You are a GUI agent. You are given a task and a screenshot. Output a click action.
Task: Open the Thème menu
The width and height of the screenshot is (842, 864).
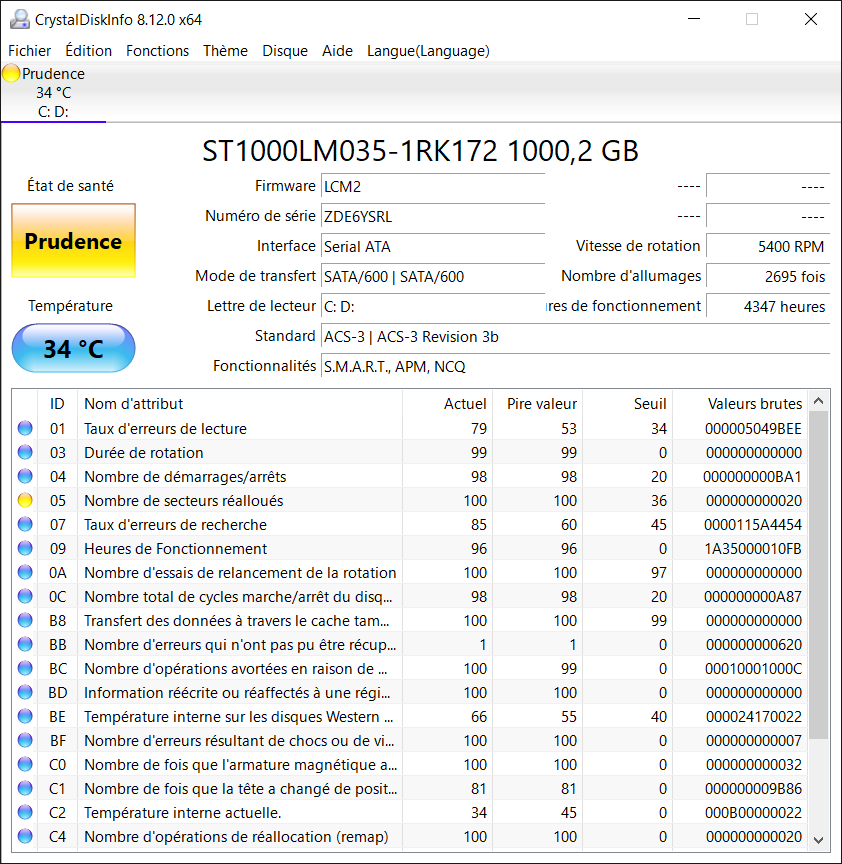tap(225, 51)
